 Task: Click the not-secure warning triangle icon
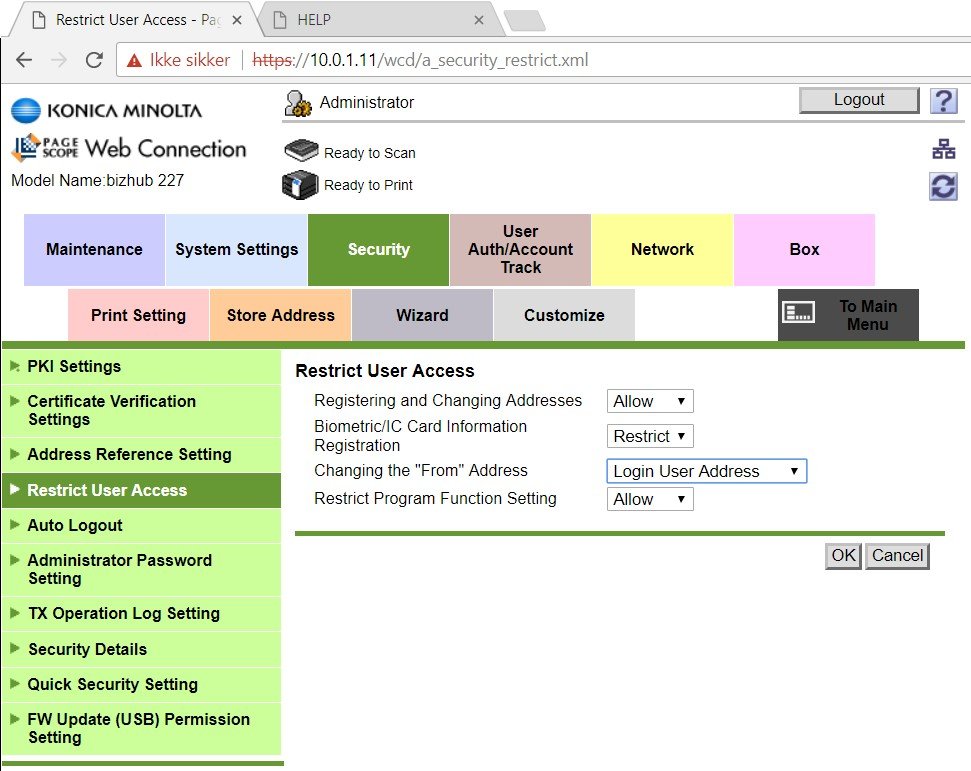pyautogui.click(x=133, y=60)
